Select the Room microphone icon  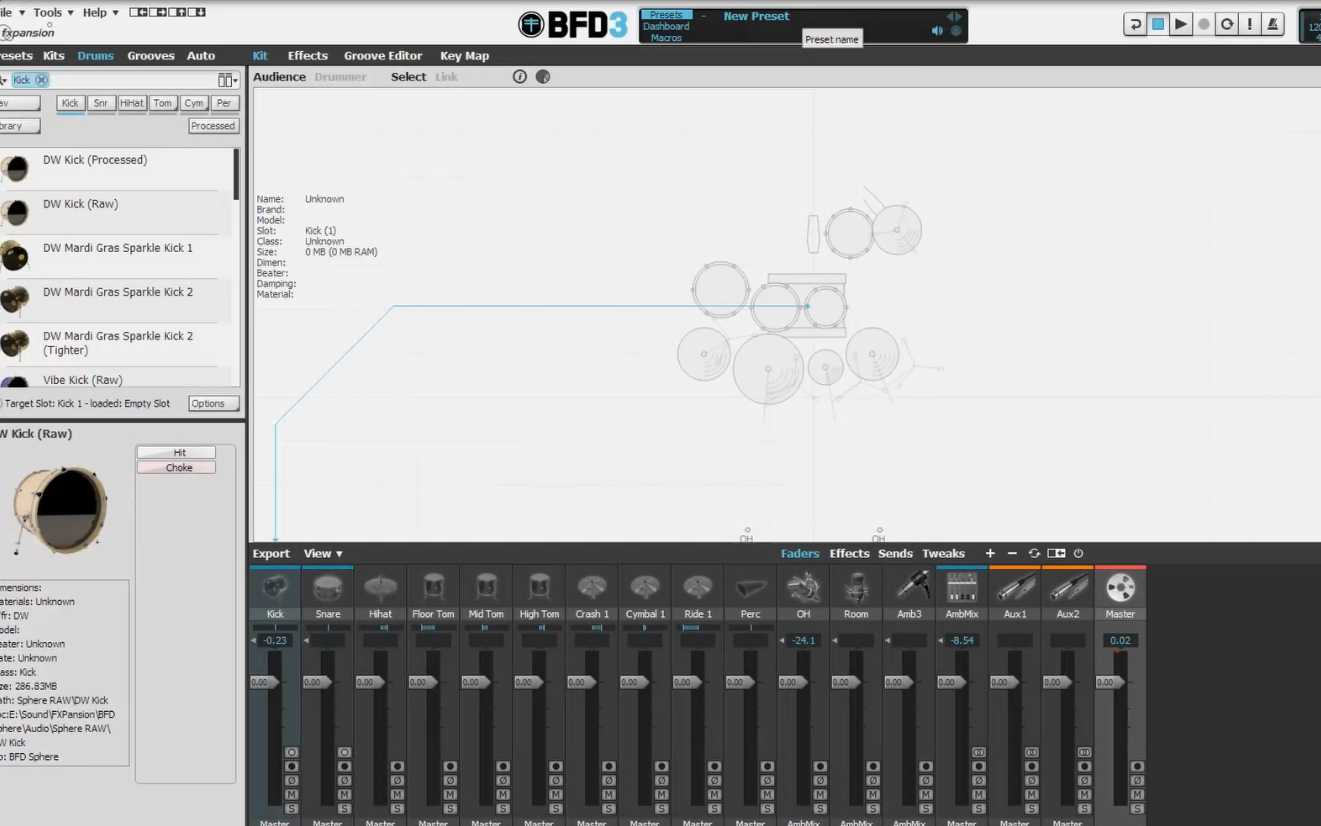pyautogui.click(x=856, y=588)
